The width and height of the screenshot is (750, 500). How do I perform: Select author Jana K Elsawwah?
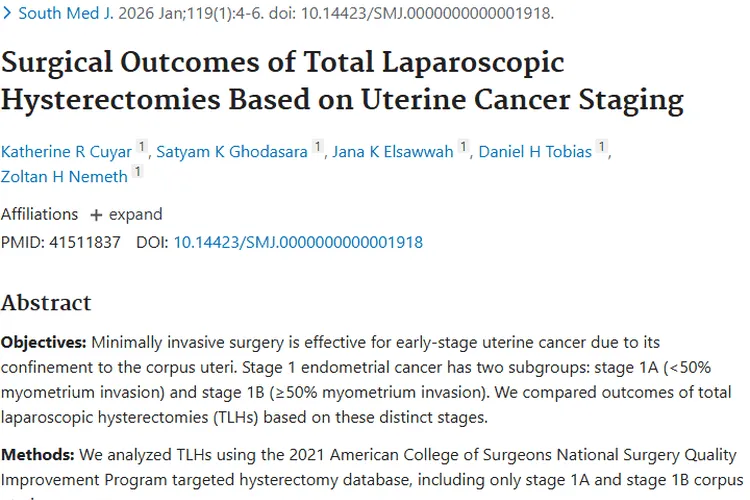point(392,152)
